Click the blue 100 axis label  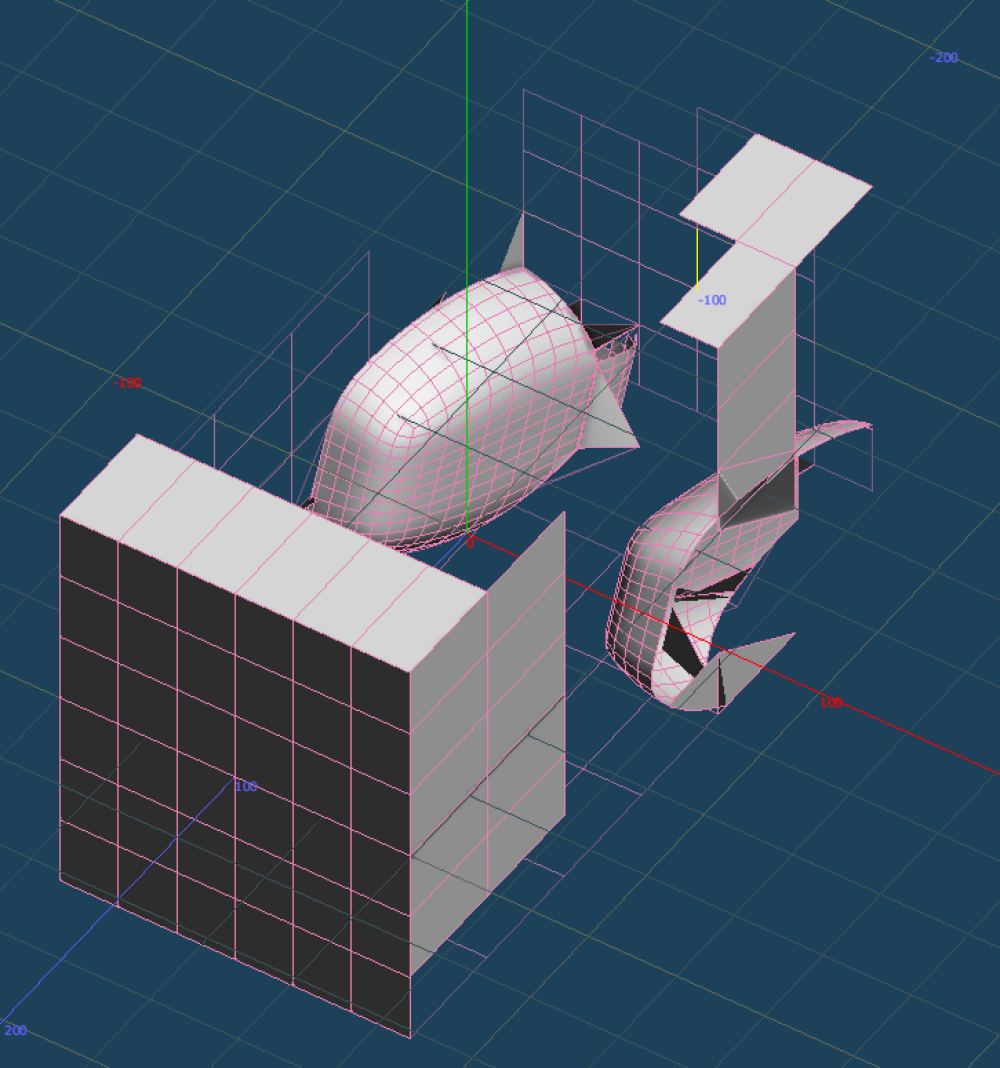point(246,787)
